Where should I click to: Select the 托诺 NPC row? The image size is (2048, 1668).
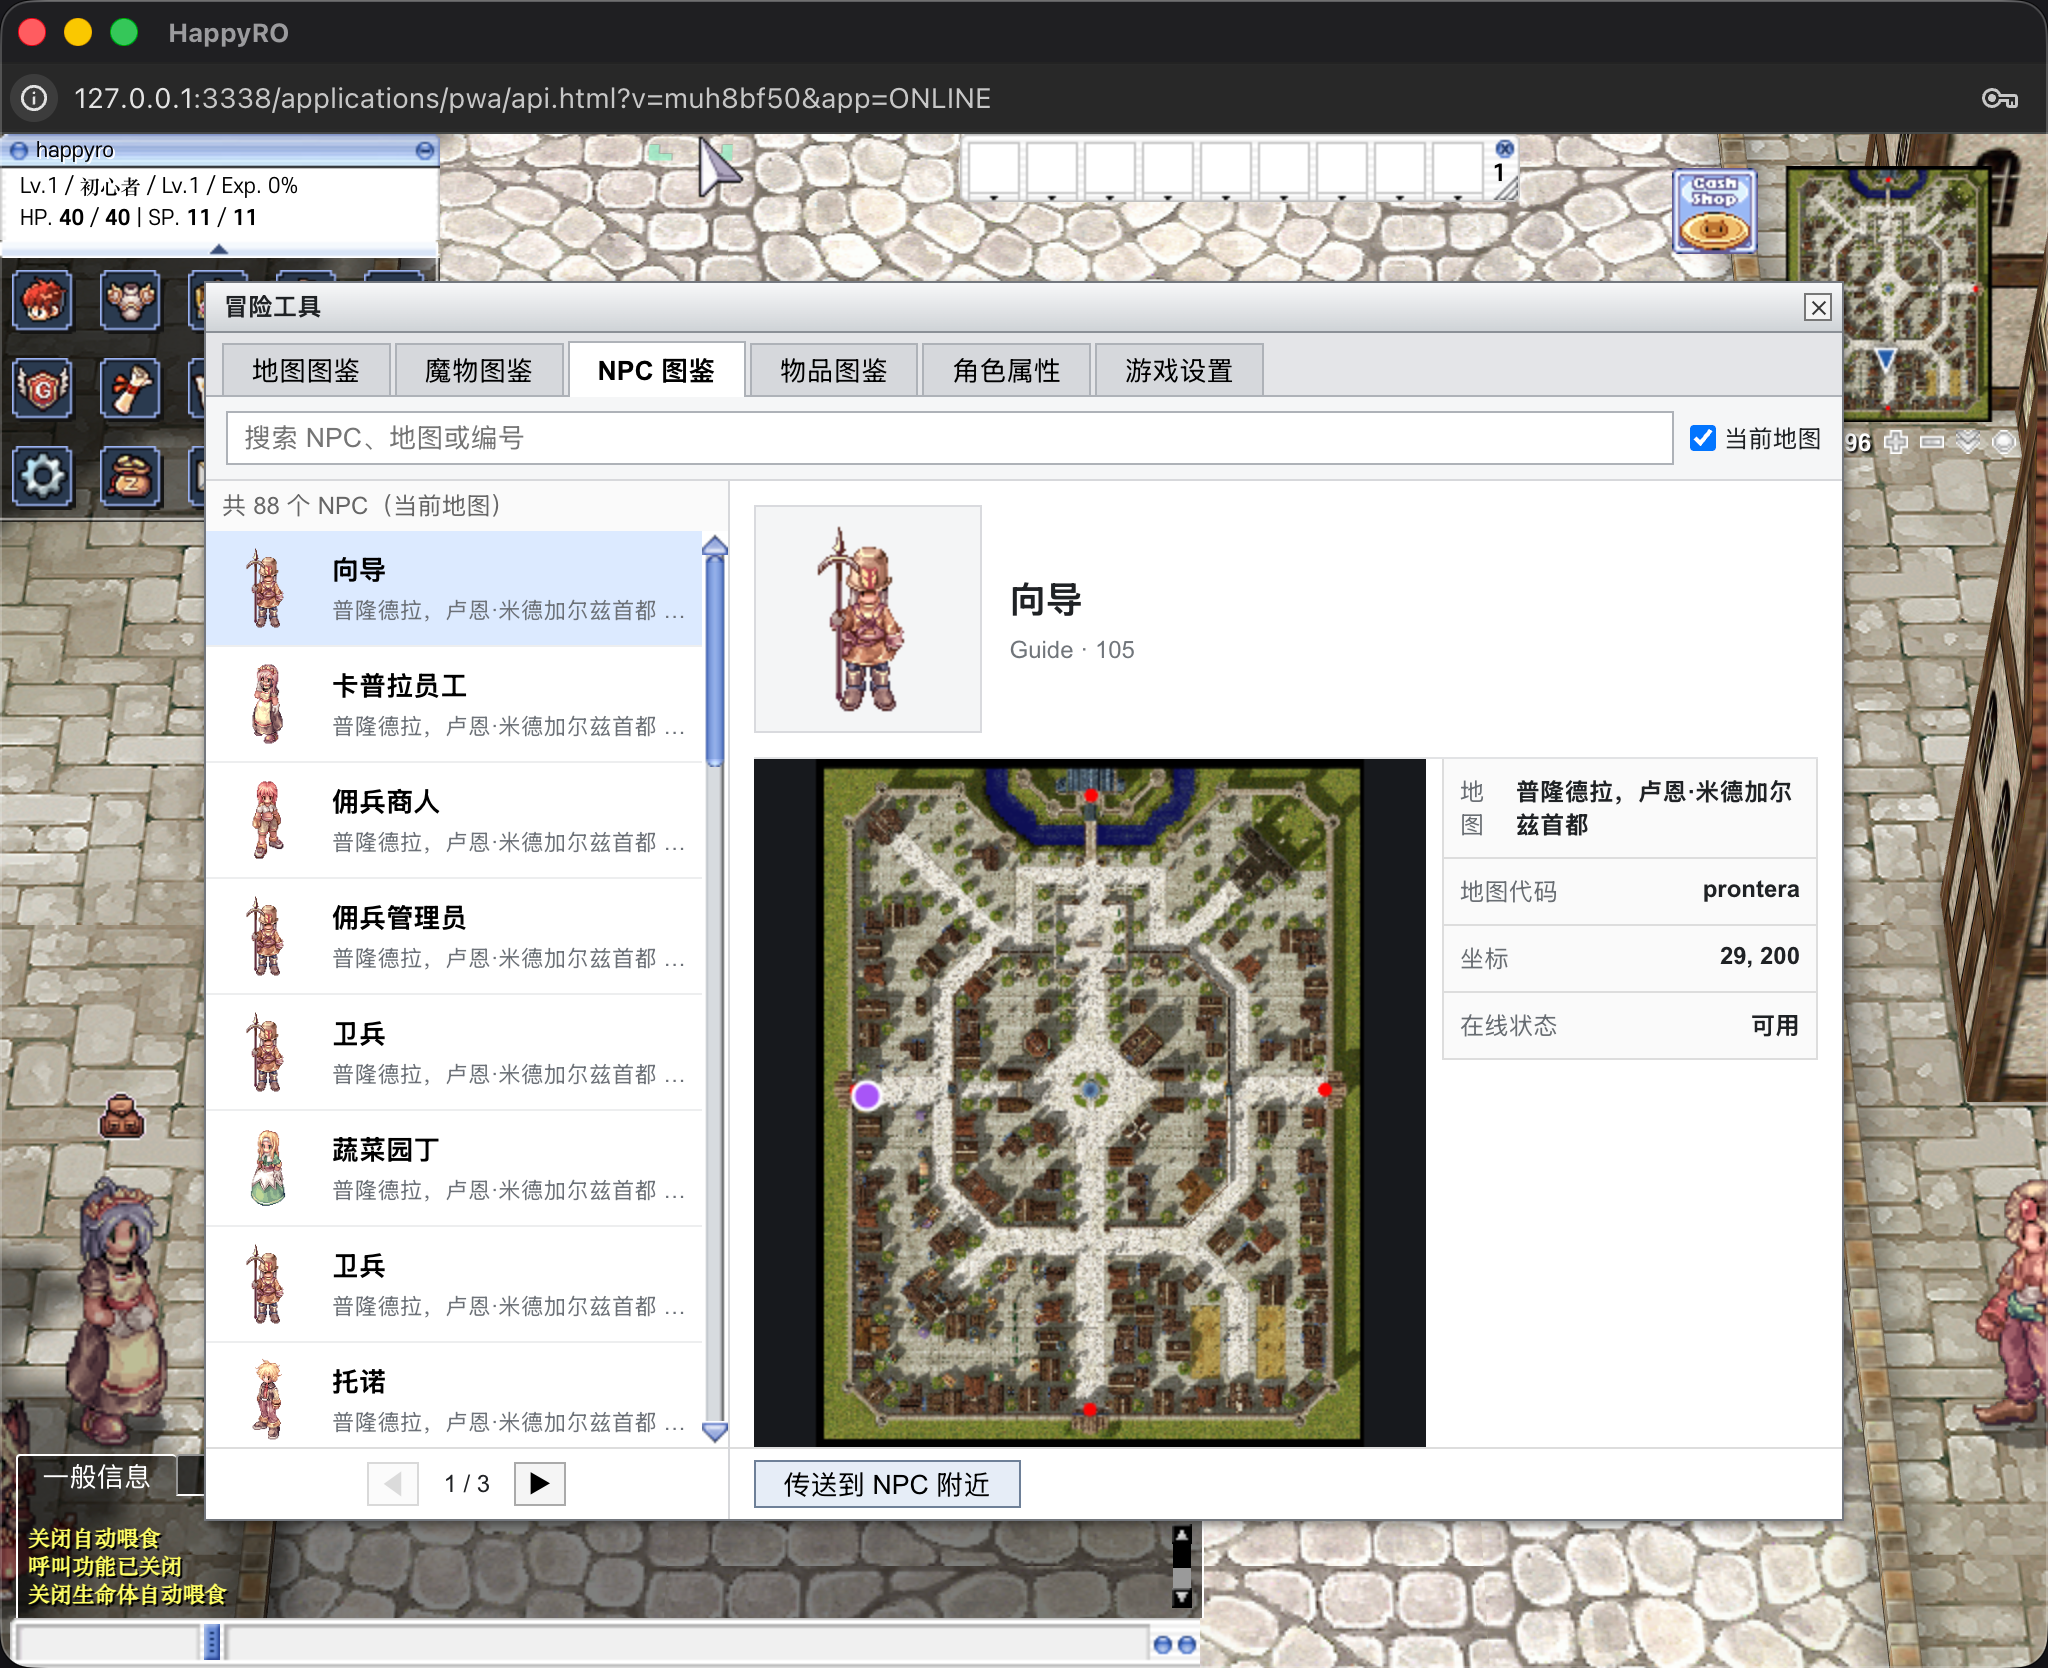pos(454,1396)
